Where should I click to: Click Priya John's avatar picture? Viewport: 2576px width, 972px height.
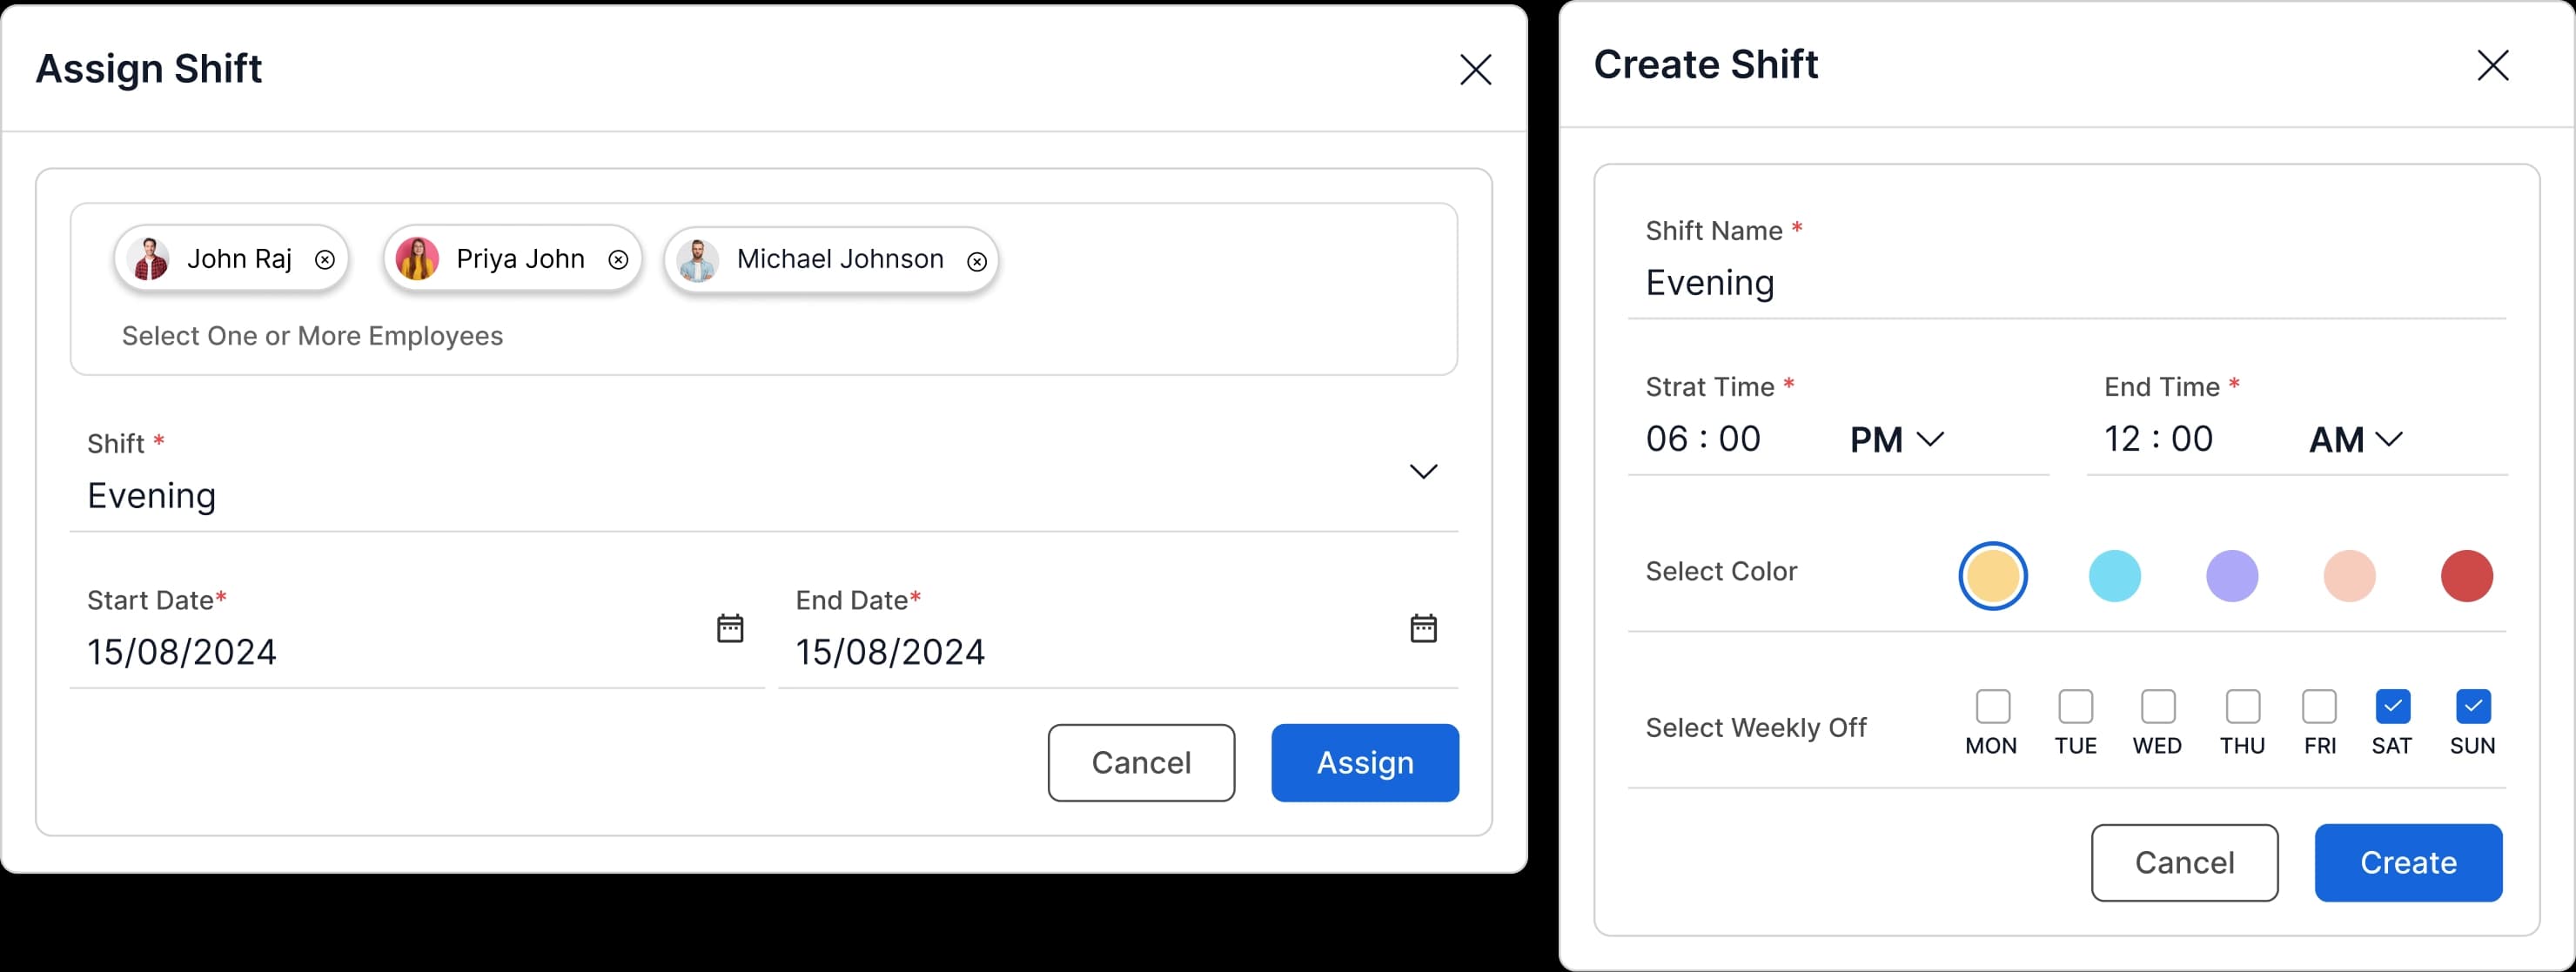coord(419,258)
